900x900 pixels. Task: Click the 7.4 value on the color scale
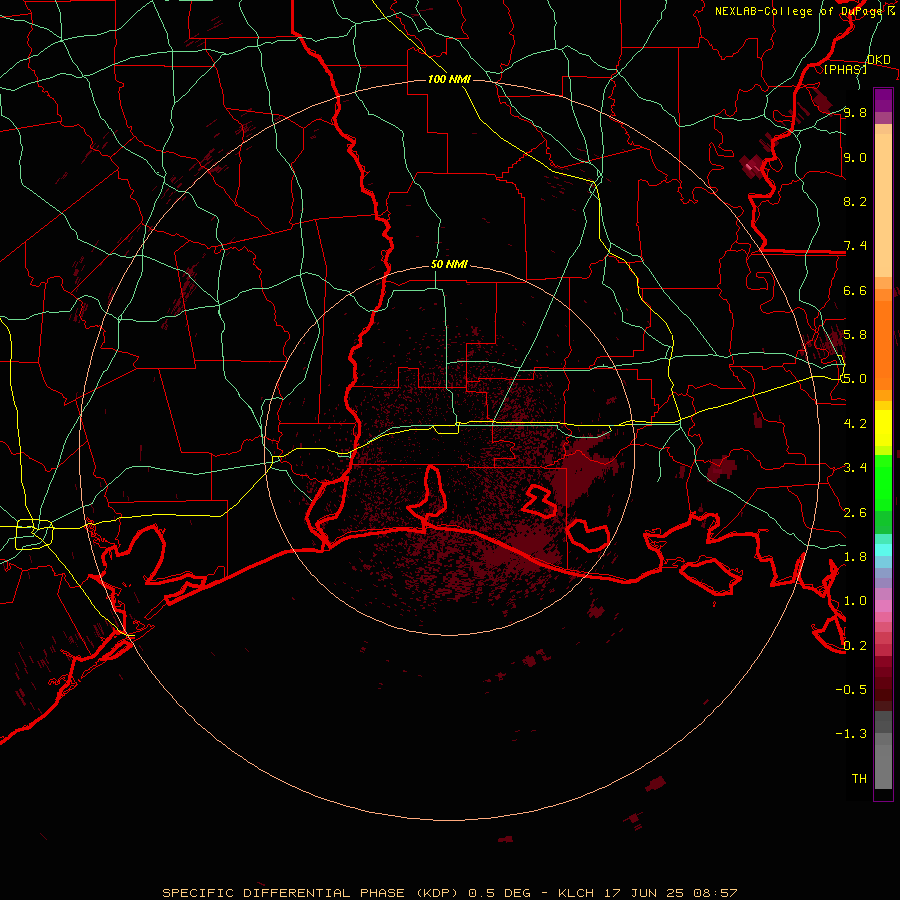855,246
